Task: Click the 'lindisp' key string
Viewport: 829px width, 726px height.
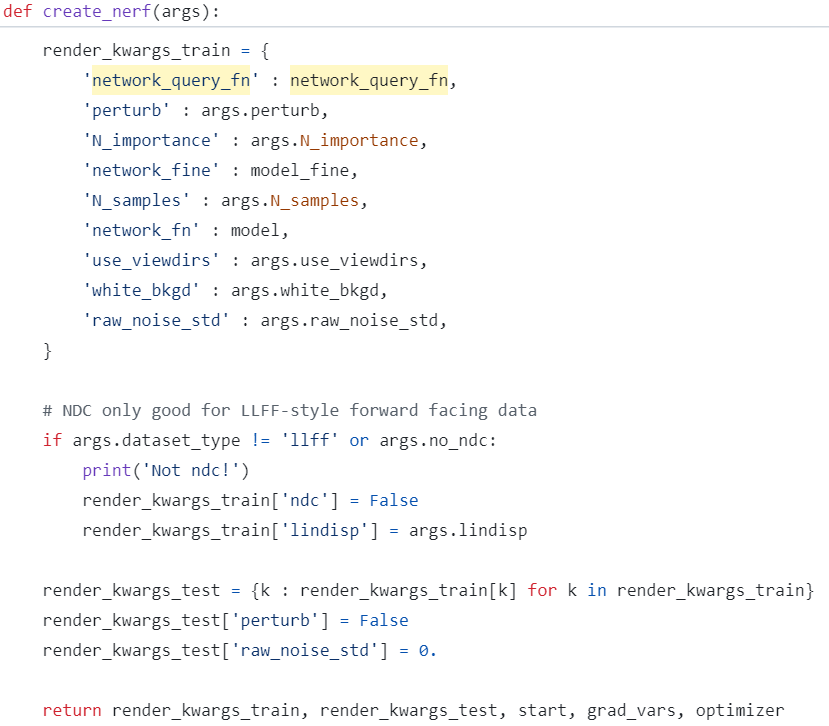Action: [324, 530]
